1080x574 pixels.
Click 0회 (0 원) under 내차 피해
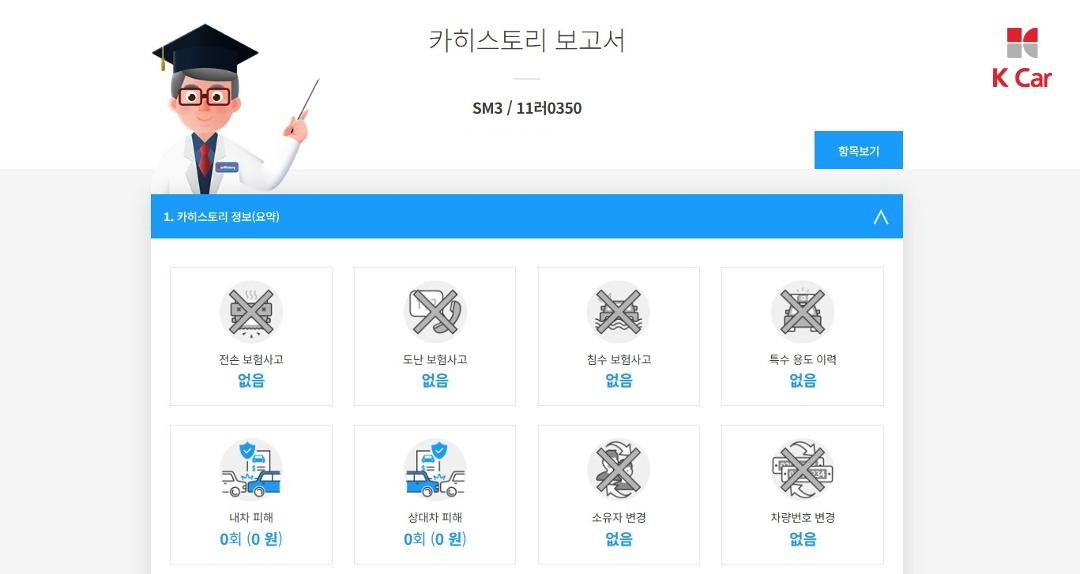point(251,539)
